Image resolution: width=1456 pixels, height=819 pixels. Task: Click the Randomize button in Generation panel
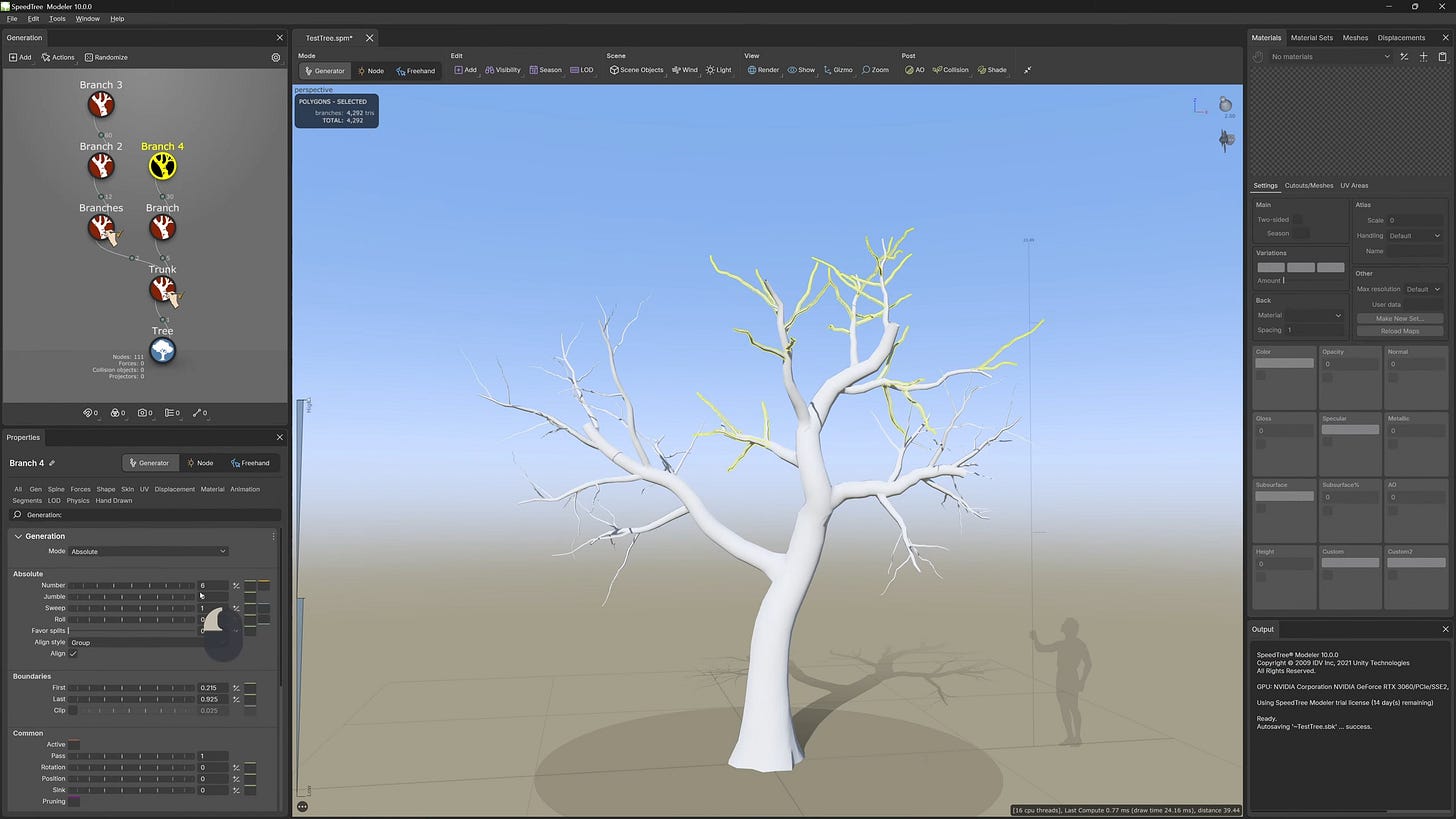pos(106,57)
